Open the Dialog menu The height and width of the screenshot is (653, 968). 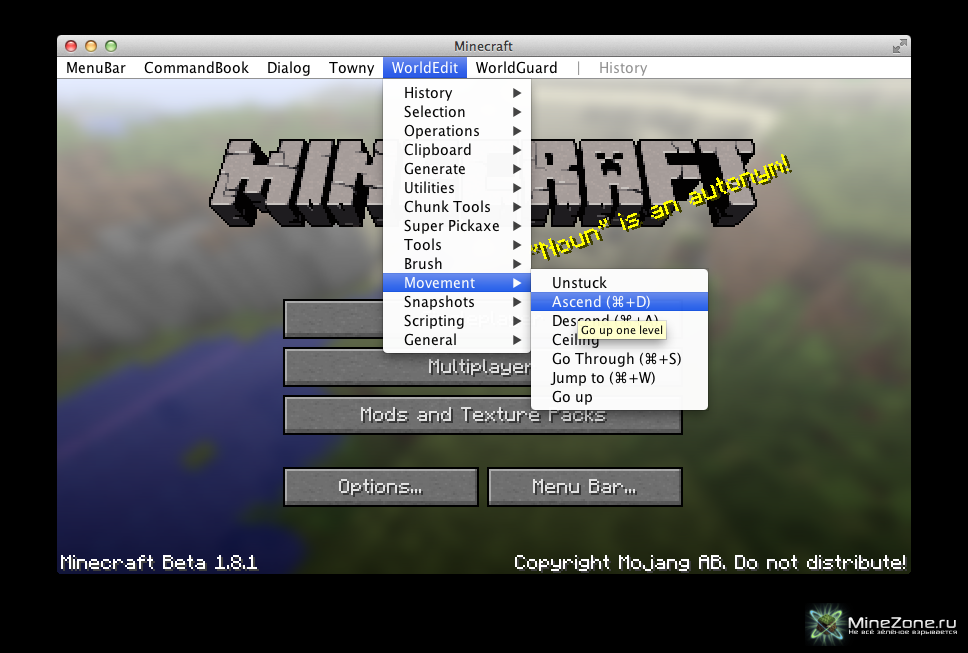[288, 68]
